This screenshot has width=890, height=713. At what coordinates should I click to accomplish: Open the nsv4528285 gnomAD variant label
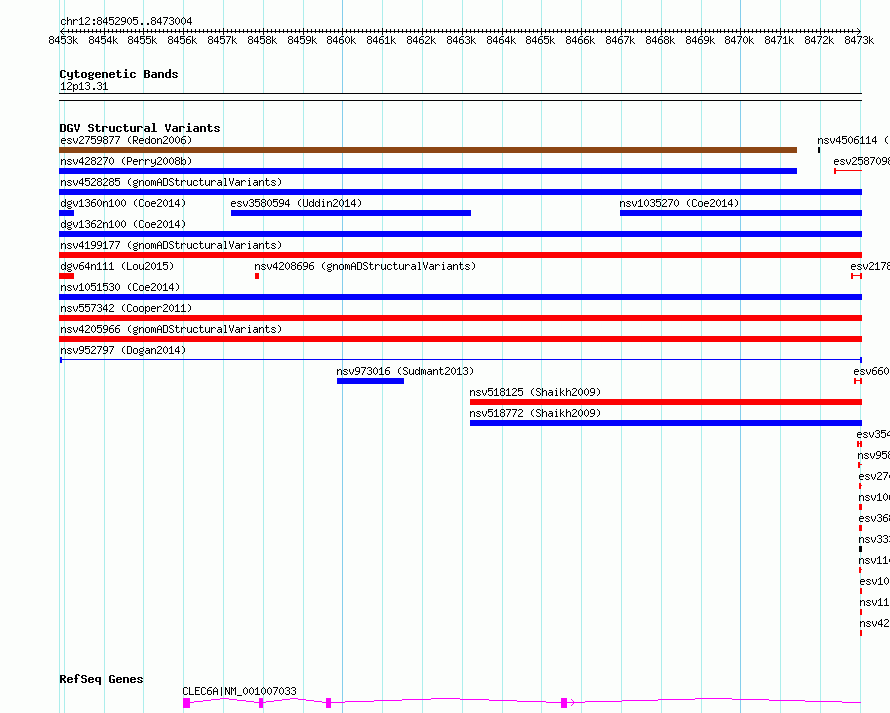170,182
